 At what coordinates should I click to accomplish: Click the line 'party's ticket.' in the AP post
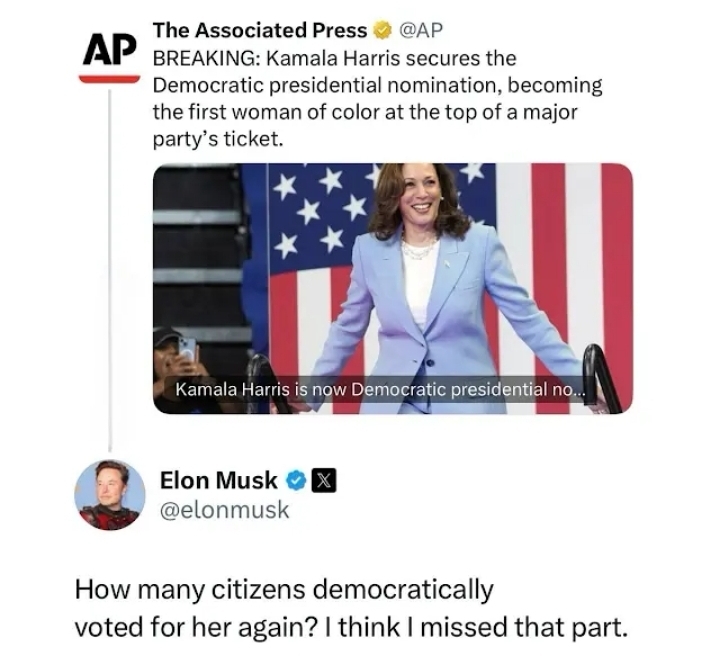point(218,139)
